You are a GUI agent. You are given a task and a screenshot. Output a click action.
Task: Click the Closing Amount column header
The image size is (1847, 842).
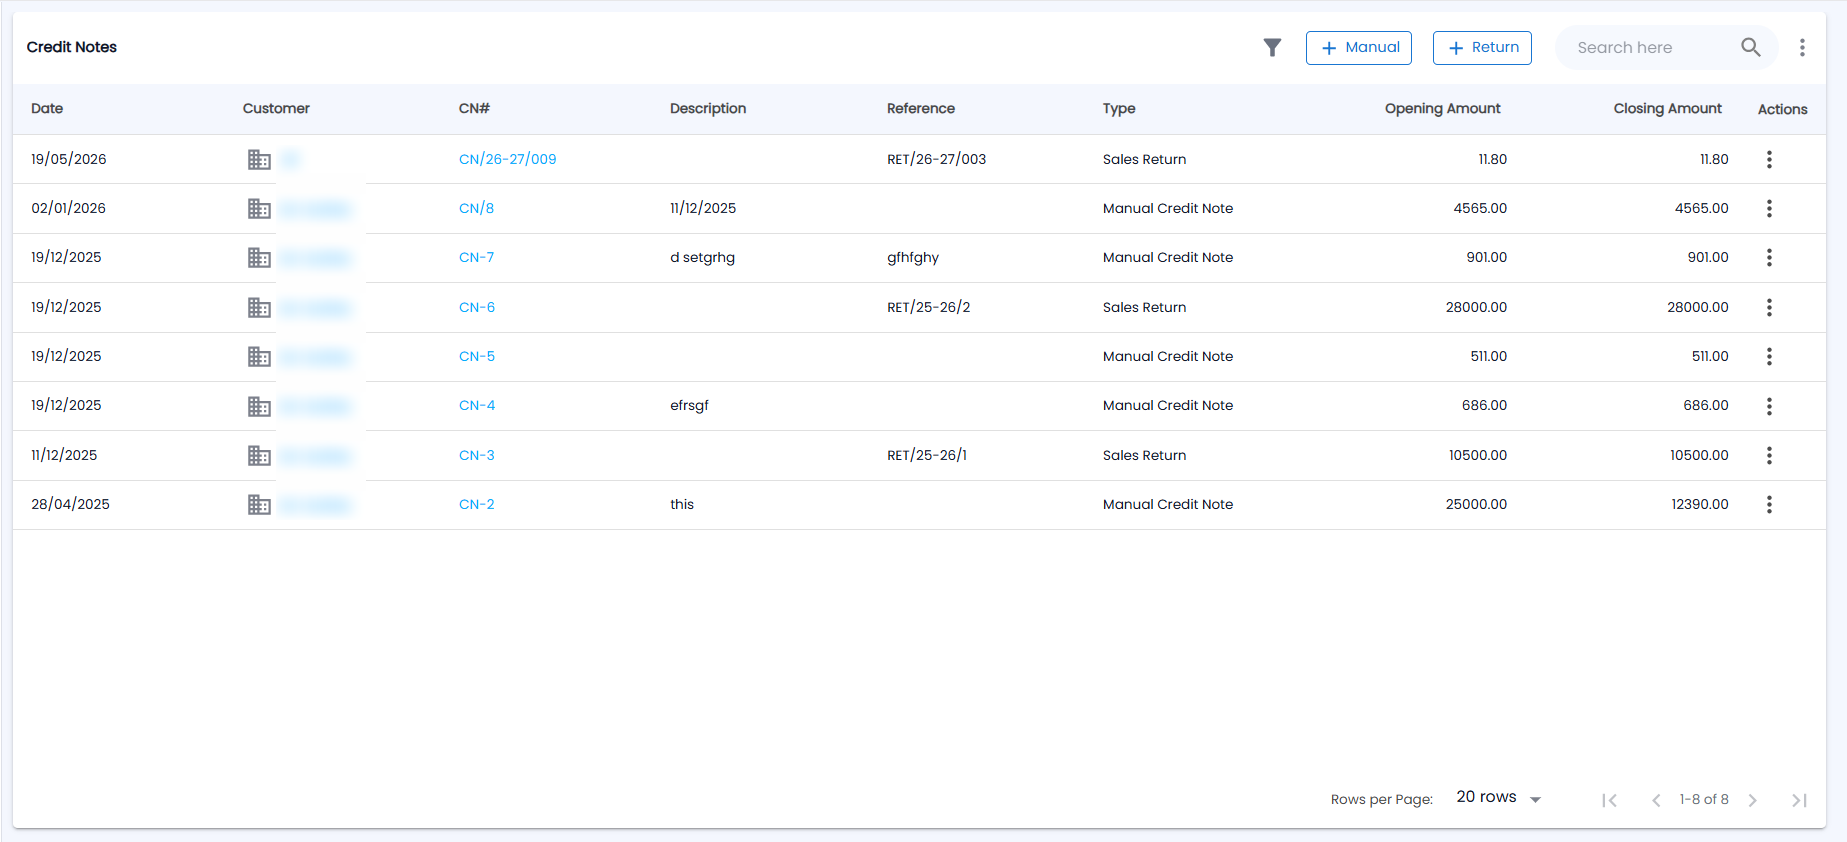pos(1667,108)
